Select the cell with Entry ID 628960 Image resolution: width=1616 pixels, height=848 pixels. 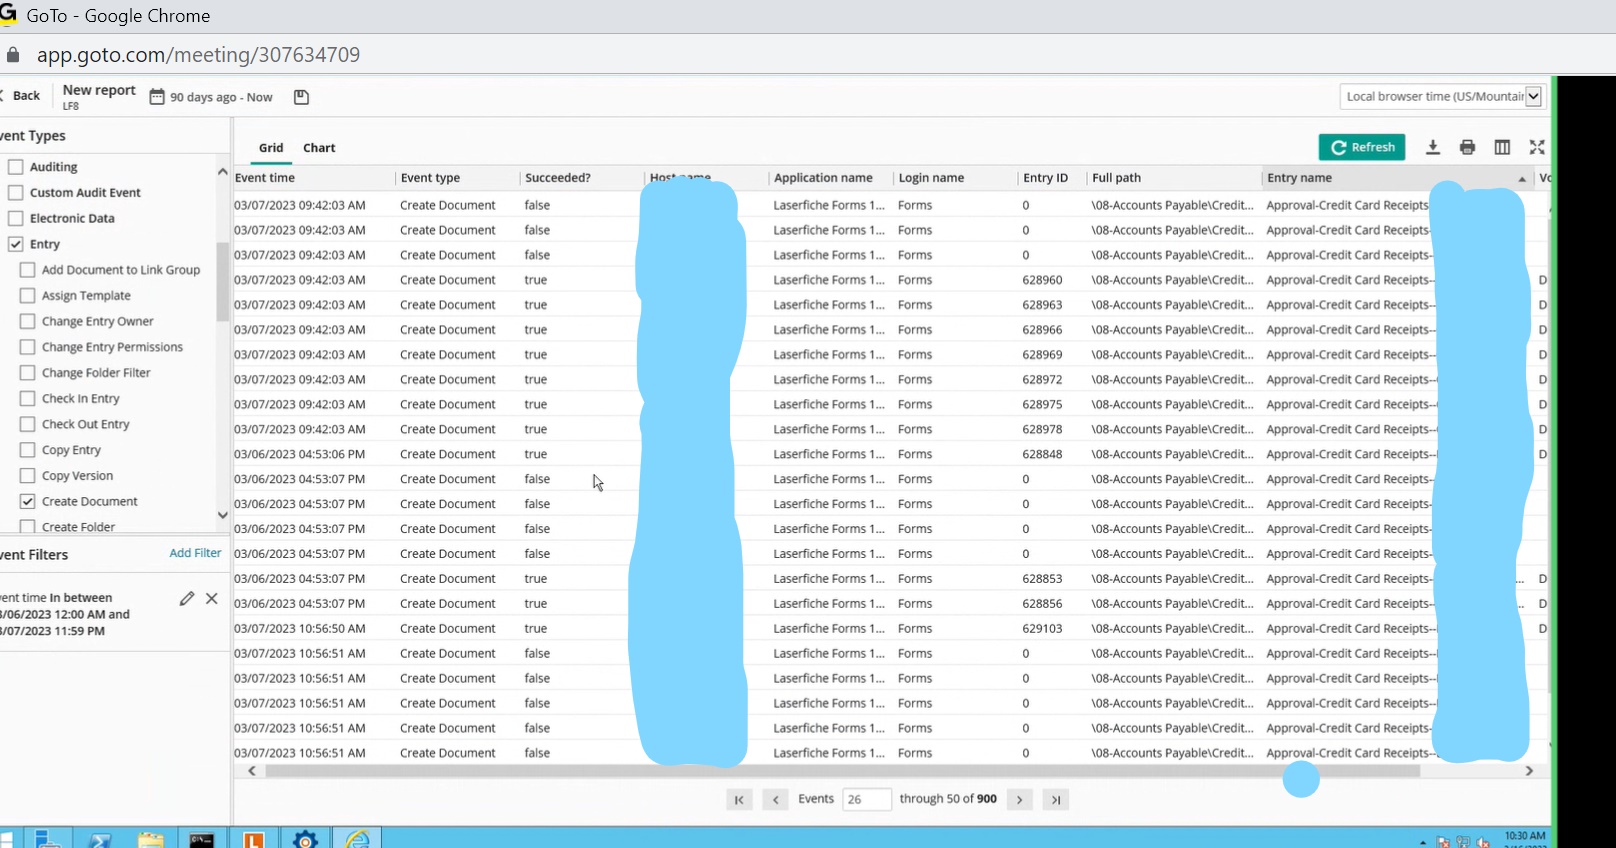coord(1042,280)
